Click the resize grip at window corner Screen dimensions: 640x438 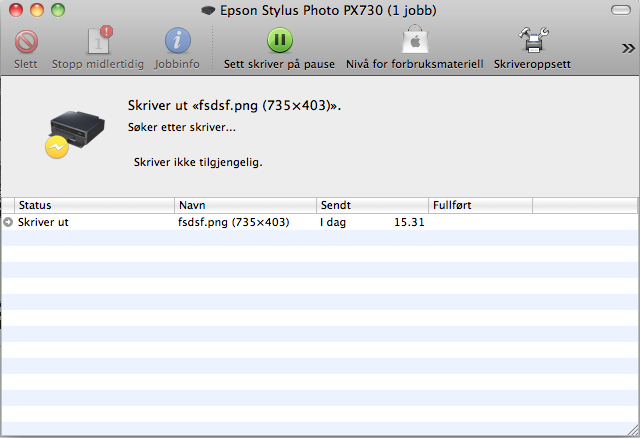click(x=633, y=430)
